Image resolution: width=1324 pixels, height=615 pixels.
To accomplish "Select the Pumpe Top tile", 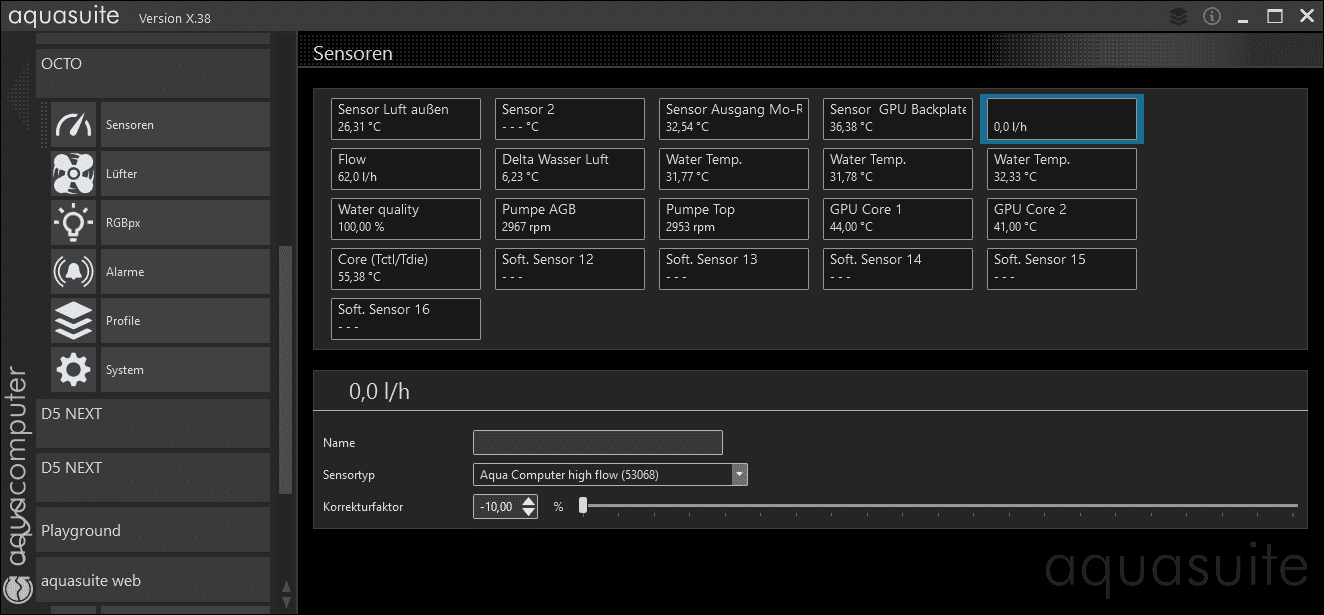I will pyautogui.click(x=734, y=219).
